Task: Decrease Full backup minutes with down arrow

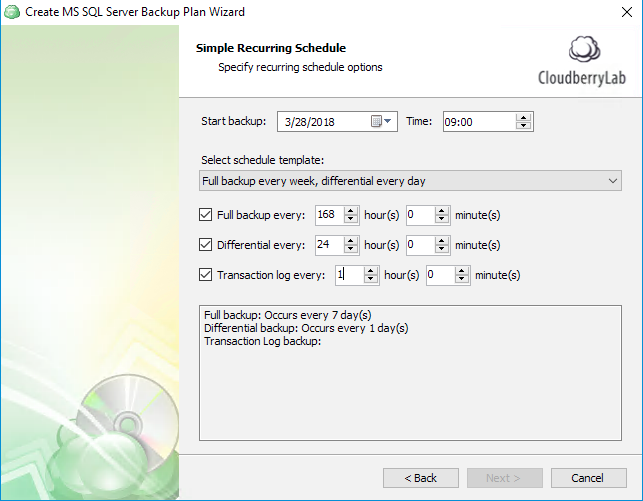Action: click(x=442, y=219)
